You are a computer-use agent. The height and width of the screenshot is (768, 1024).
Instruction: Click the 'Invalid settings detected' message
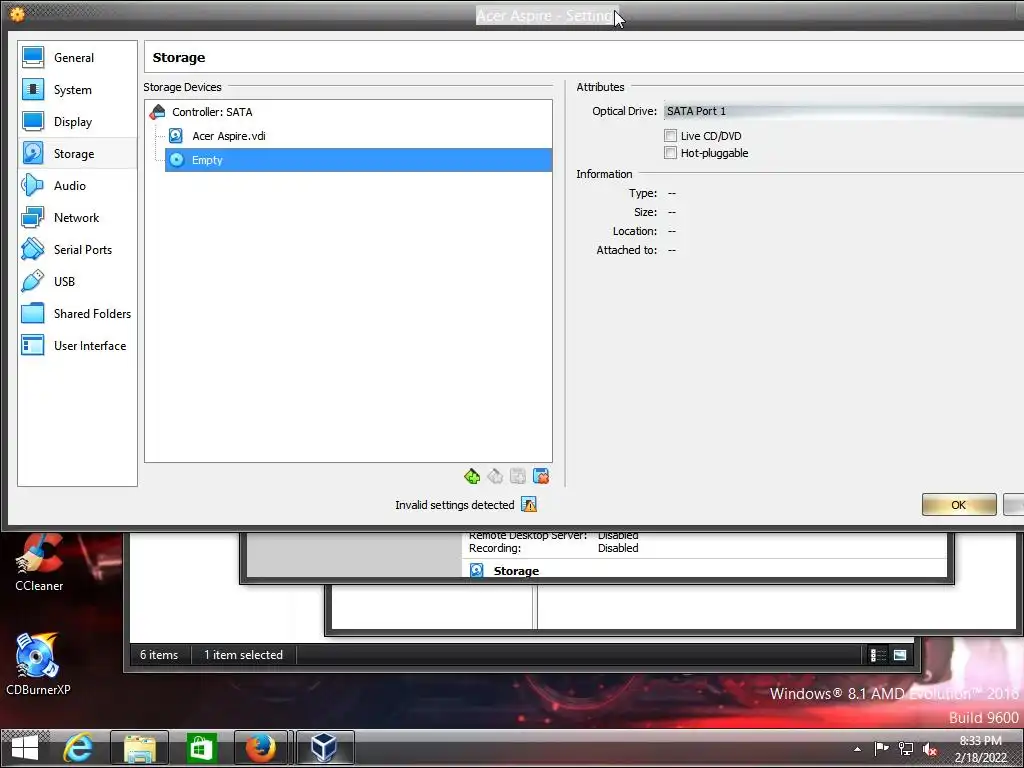(x=455, y=505)
